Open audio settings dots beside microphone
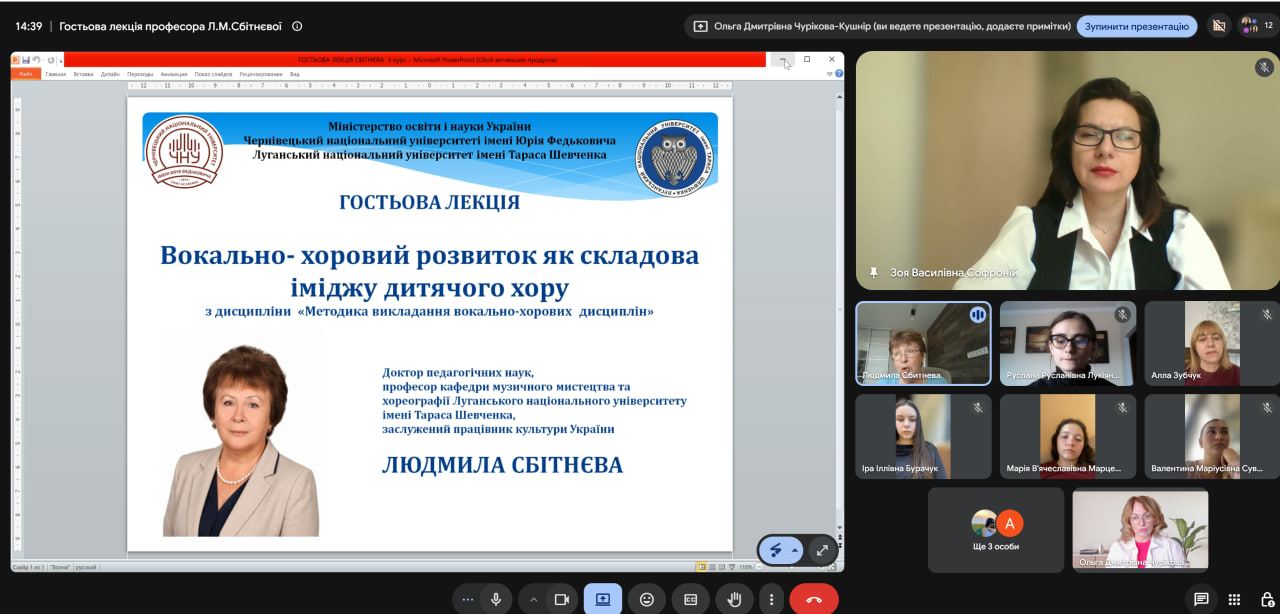The image size is (1280, 614). (467, 599)
